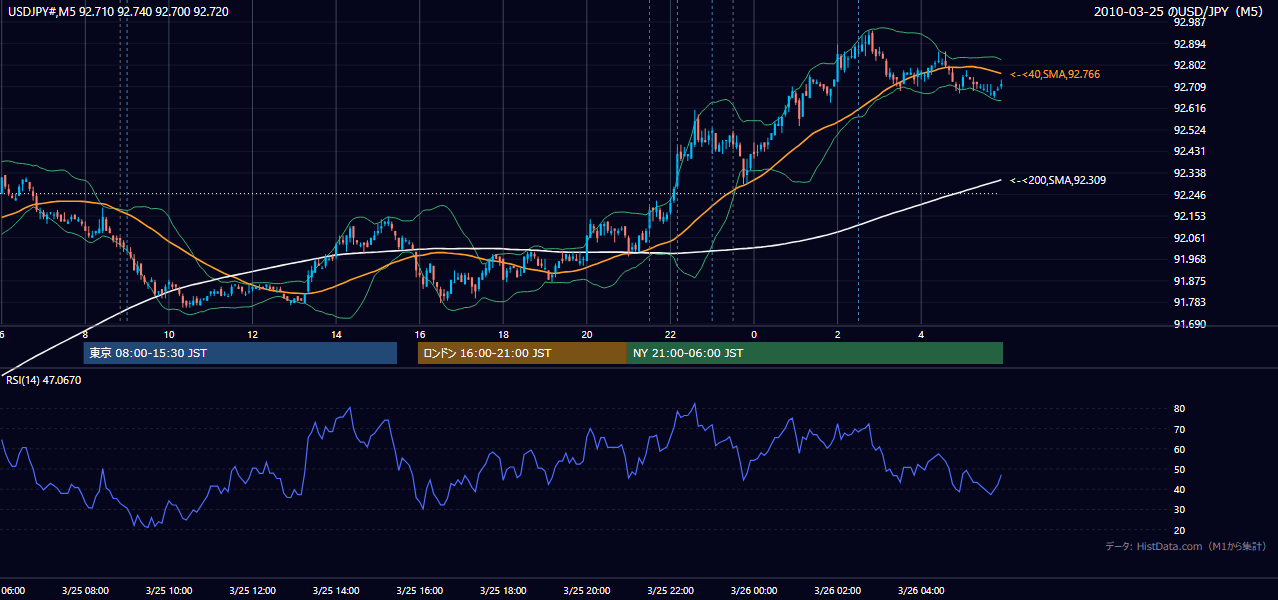Click price scale value 92.616
The width and height of the screenshot is (1278, 600).
pos(1189,108)
